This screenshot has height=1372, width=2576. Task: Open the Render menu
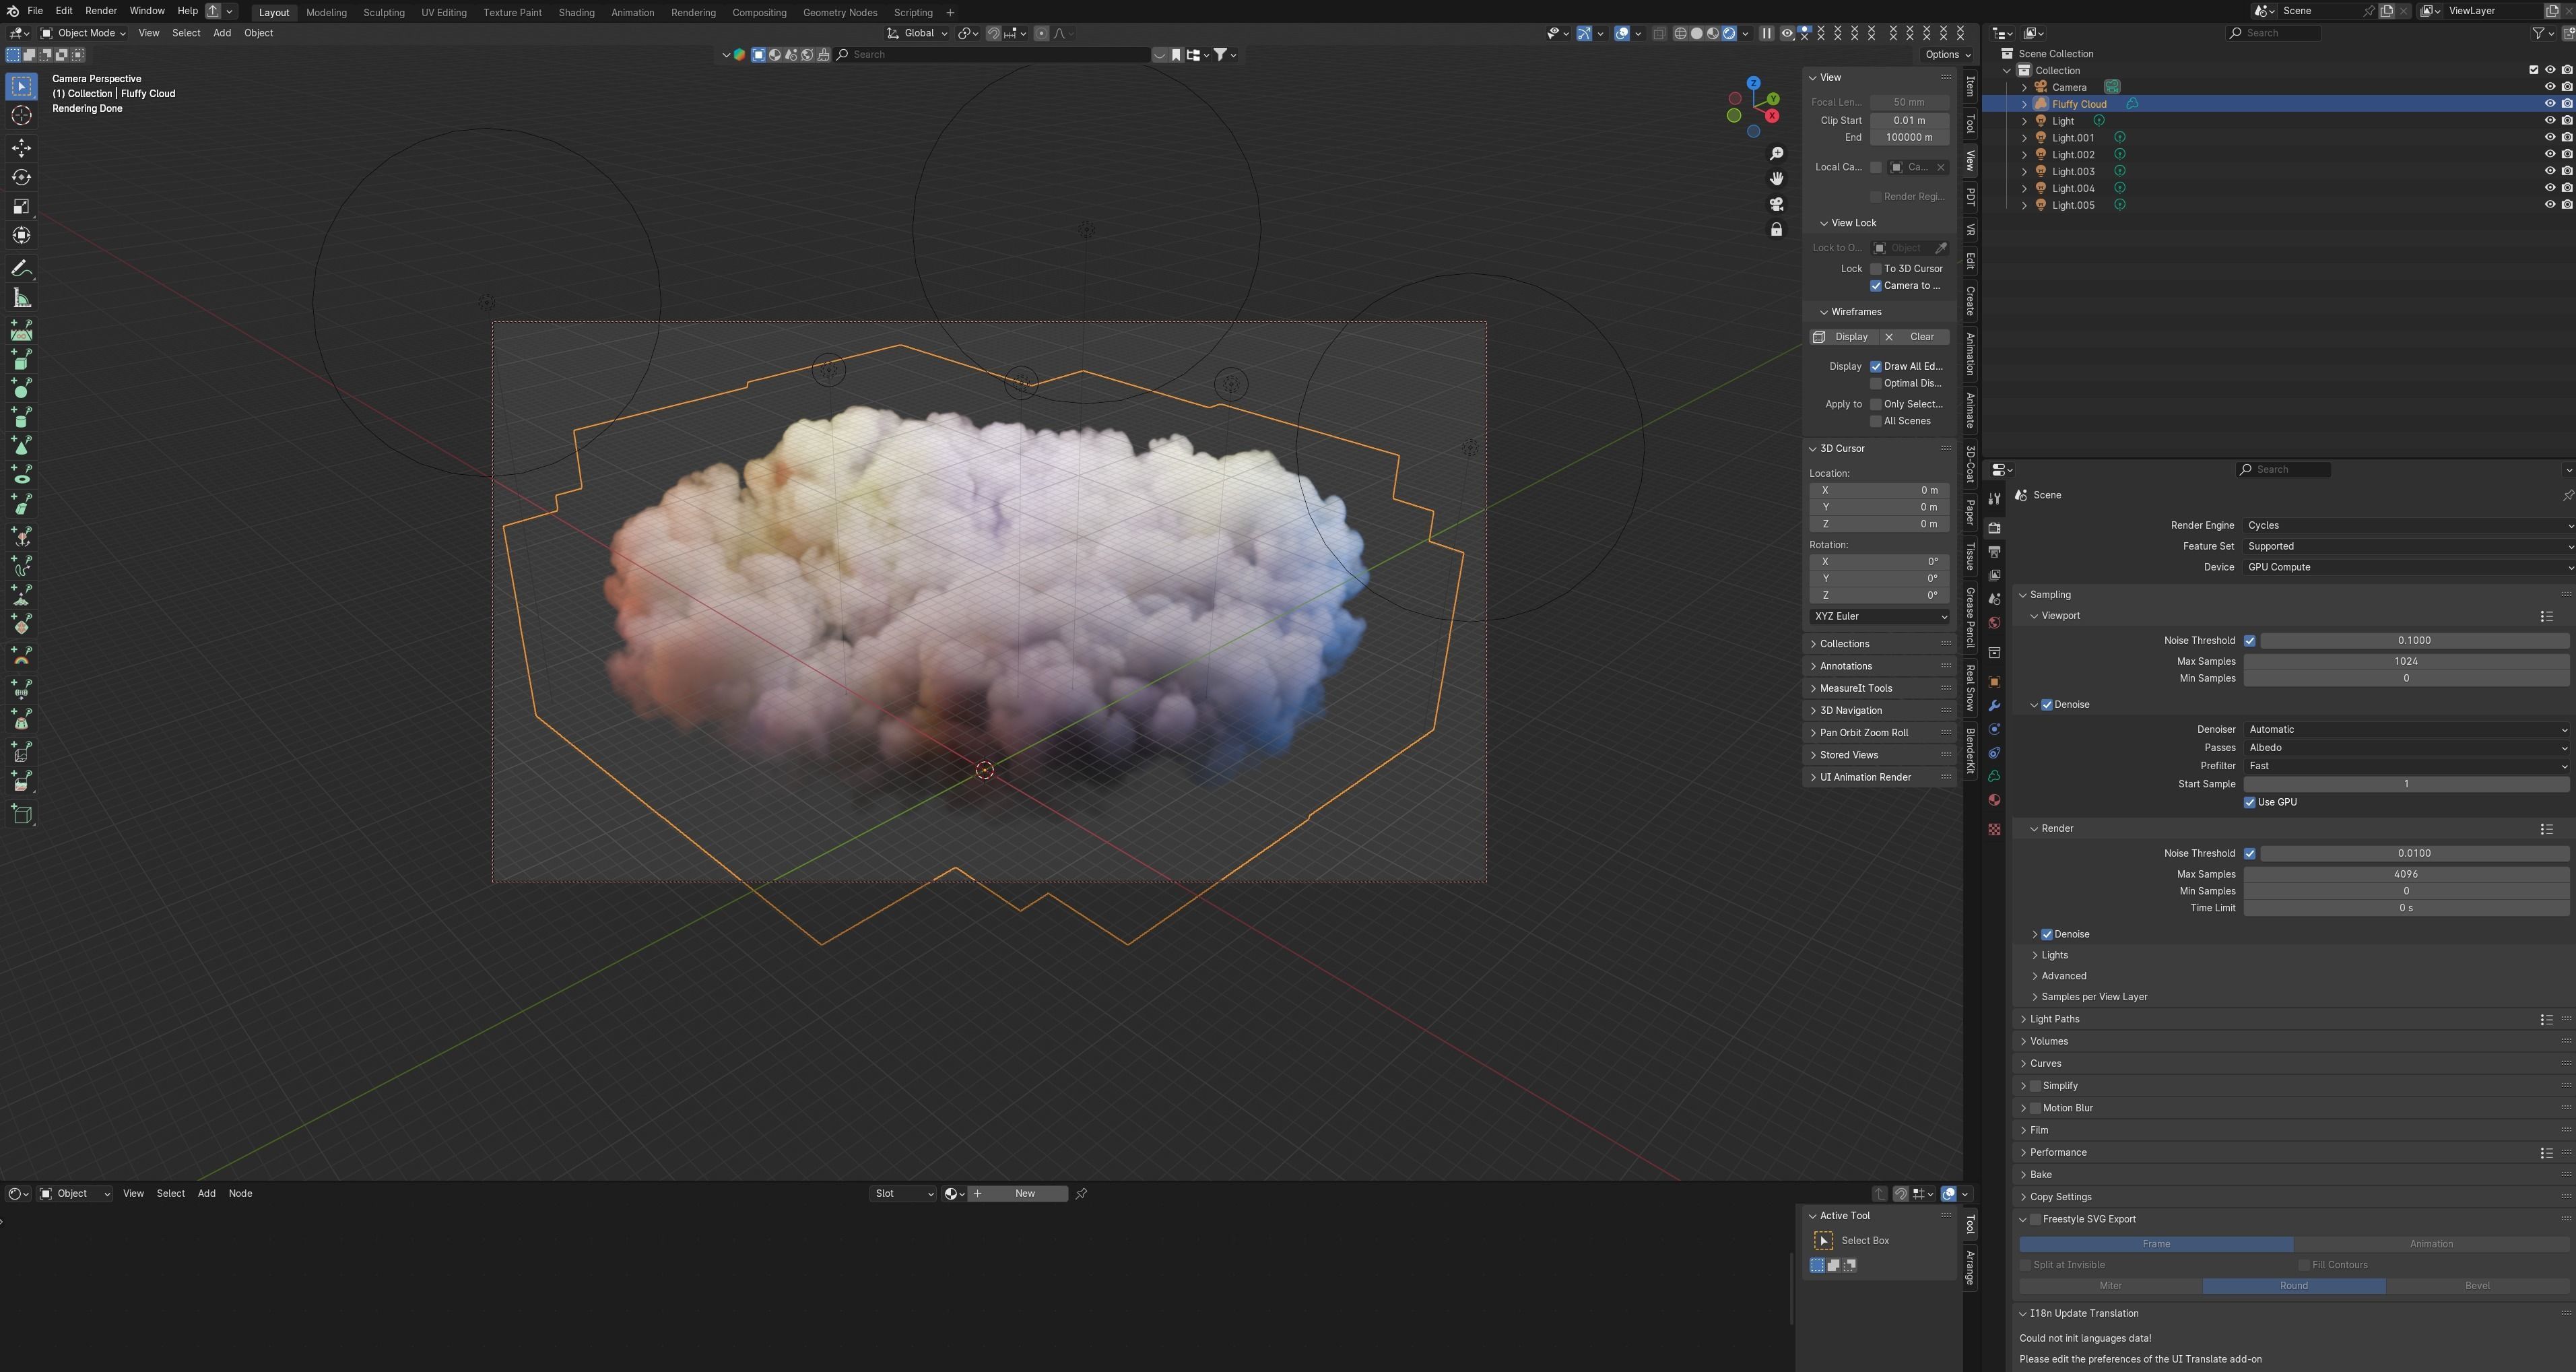coord(101,10)
